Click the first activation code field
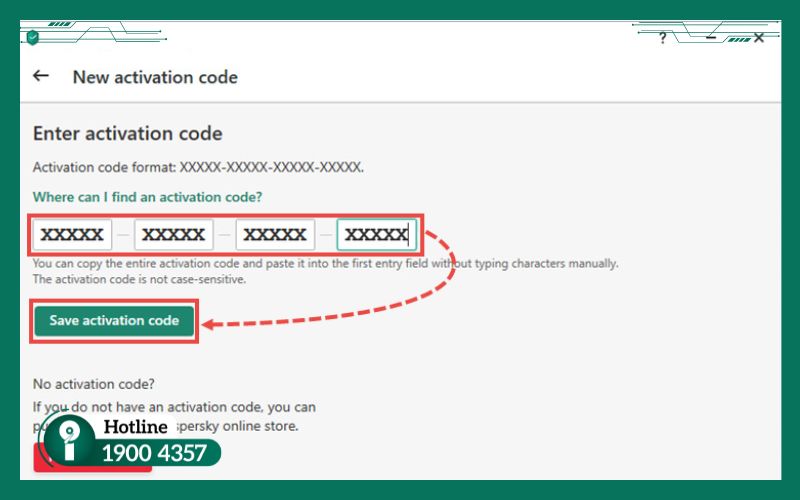Viewport: 800px width, 500px height. 72,235
